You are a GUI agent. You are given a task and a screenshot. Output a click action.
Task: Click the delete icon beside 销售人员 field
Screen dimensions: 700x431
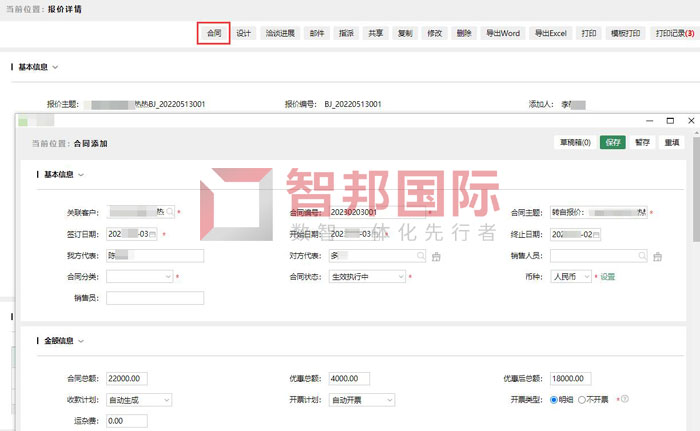[656, 257]
